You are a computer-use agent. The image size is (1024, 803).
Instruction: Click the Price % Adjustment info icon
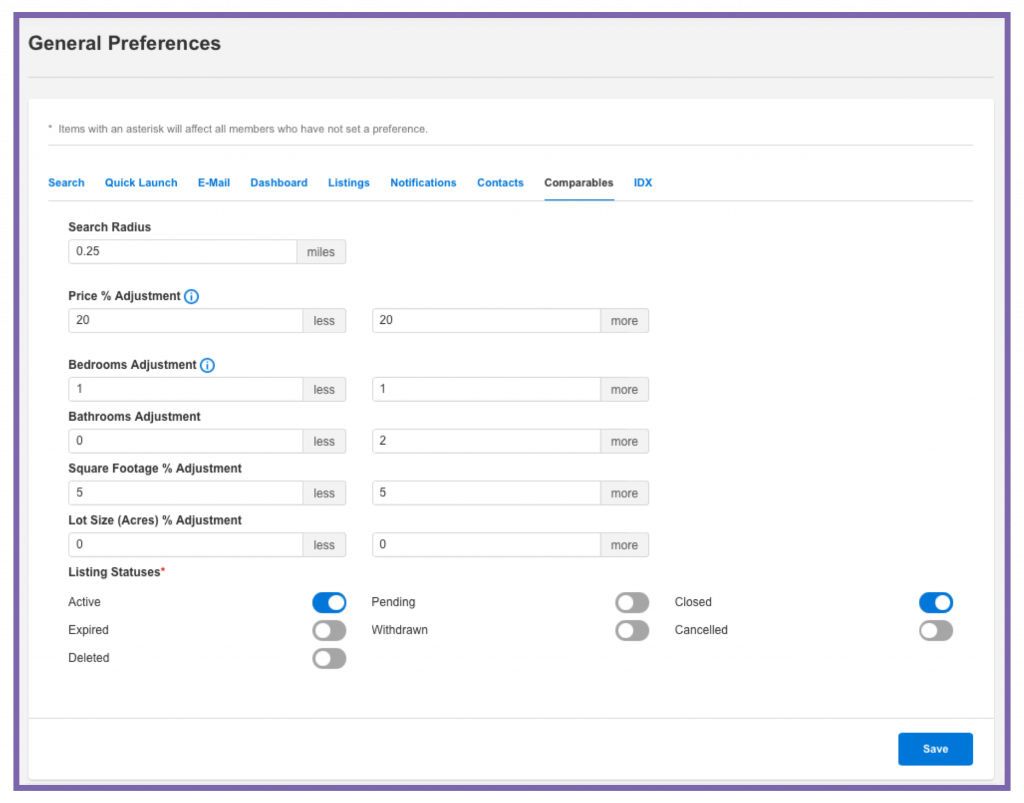click(192, 297)
